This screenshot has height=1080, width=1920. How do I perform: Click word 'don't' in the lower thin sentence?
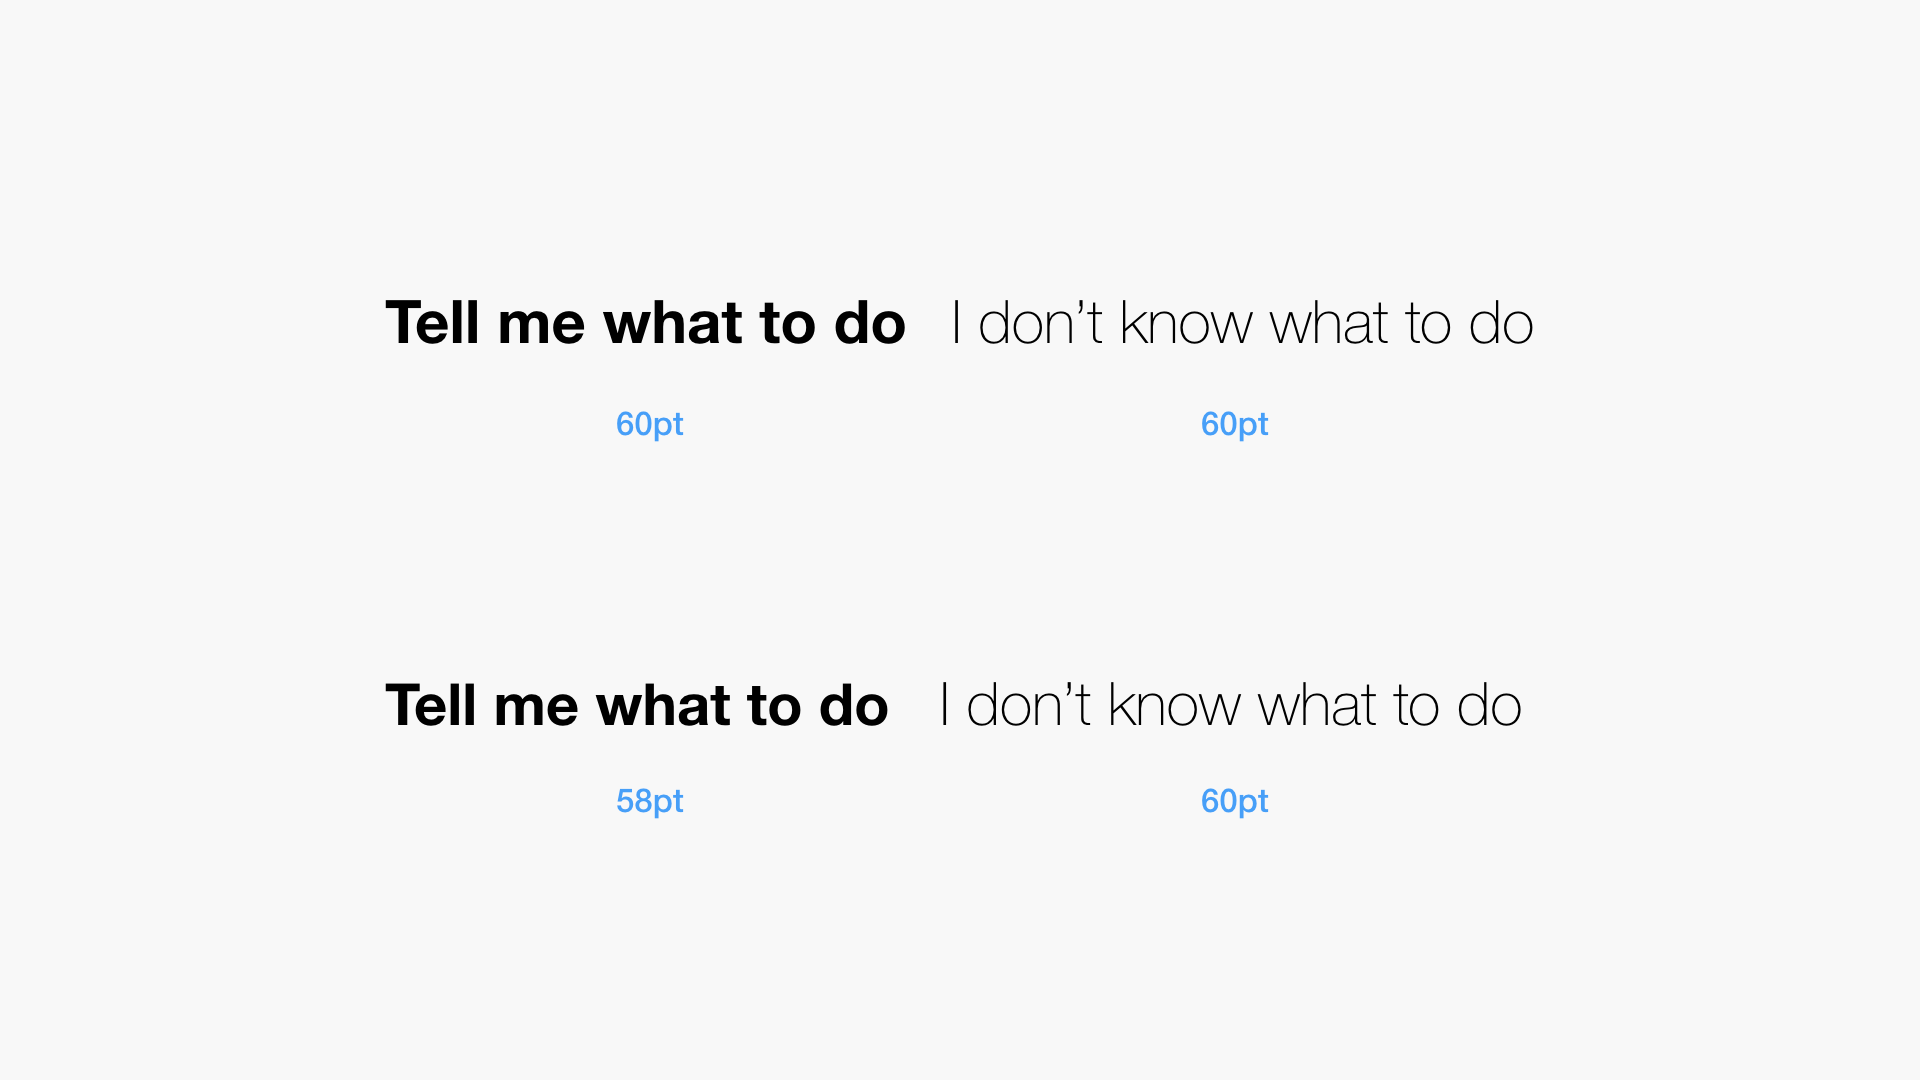pos(1029,705)
